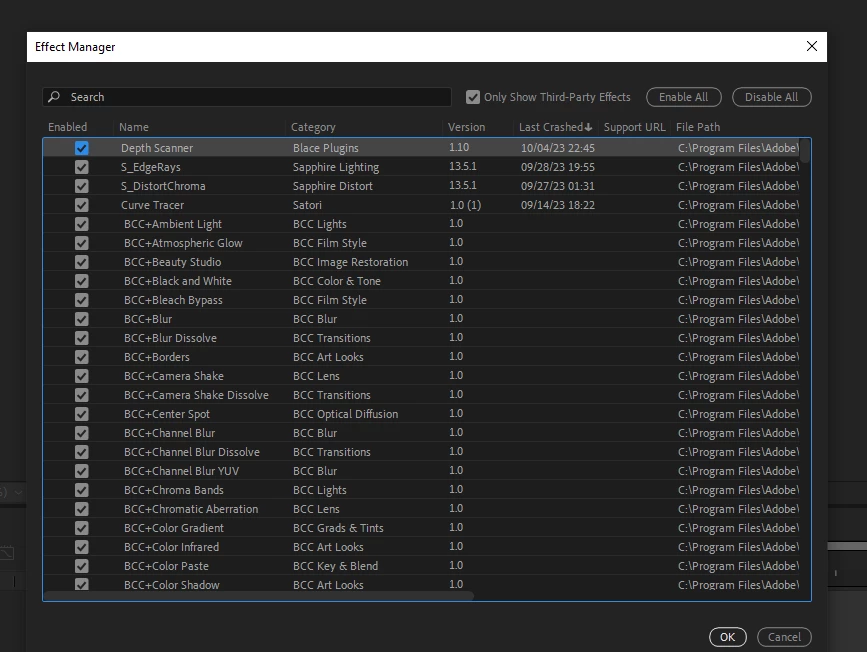
Task: Click crash date 10/04/23 22:45
Action: coord(557,148)
